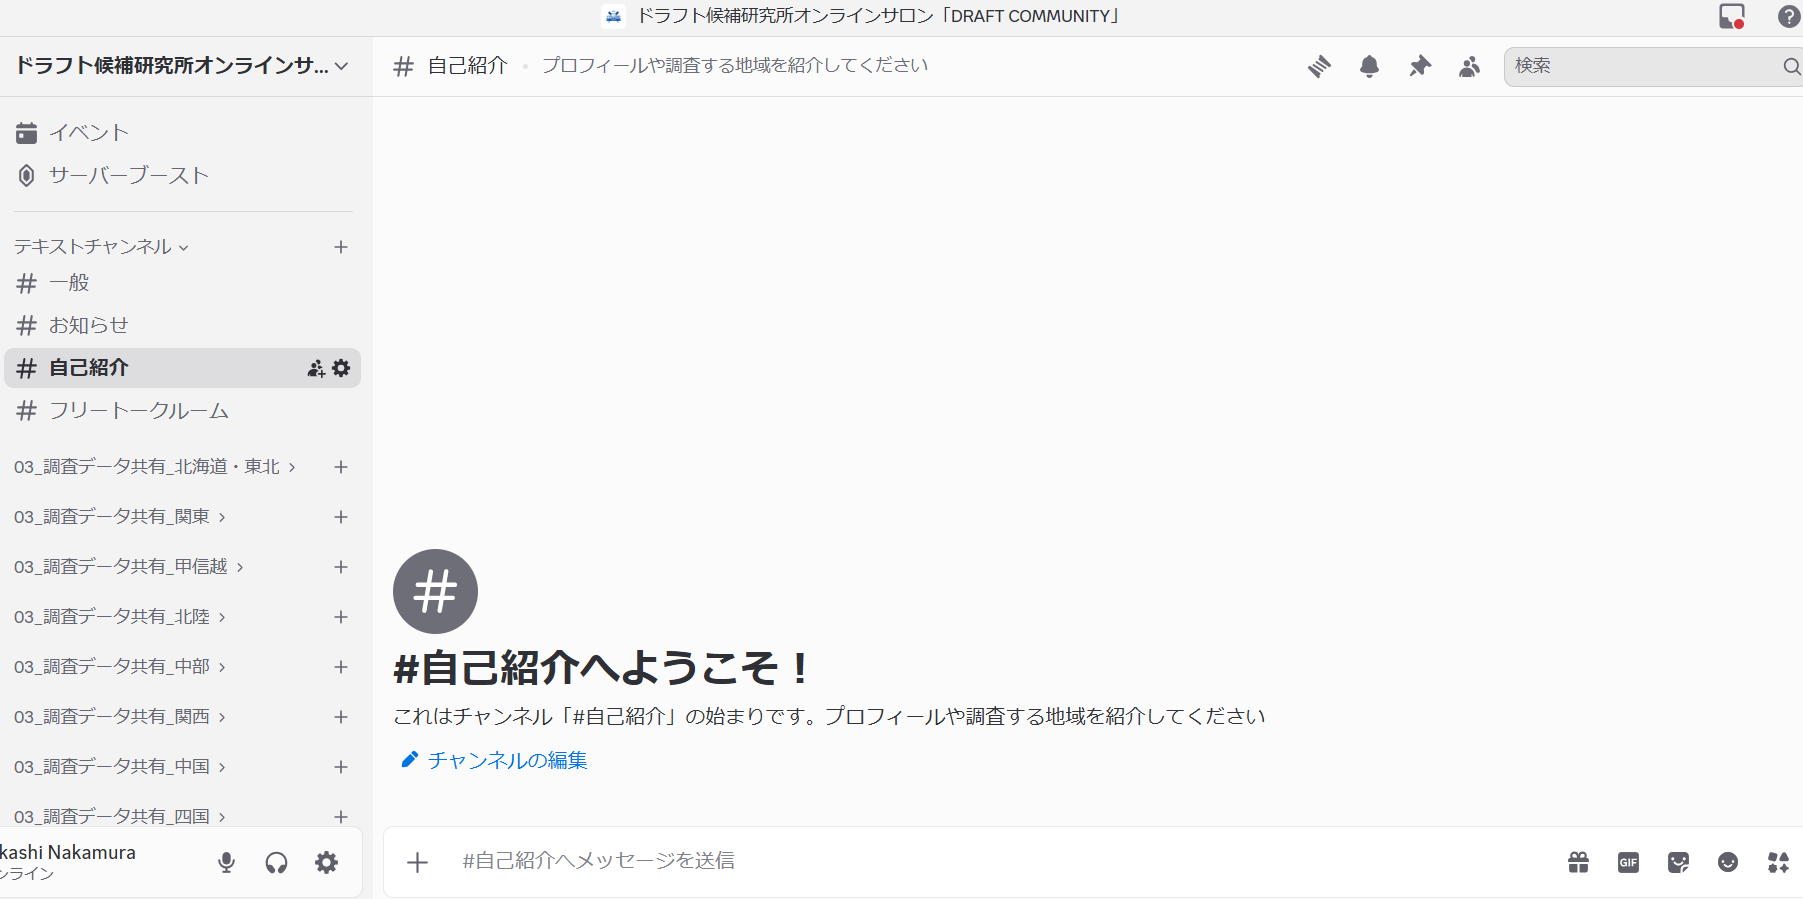Select the フリートークルーム channel

tap(139, 411)
